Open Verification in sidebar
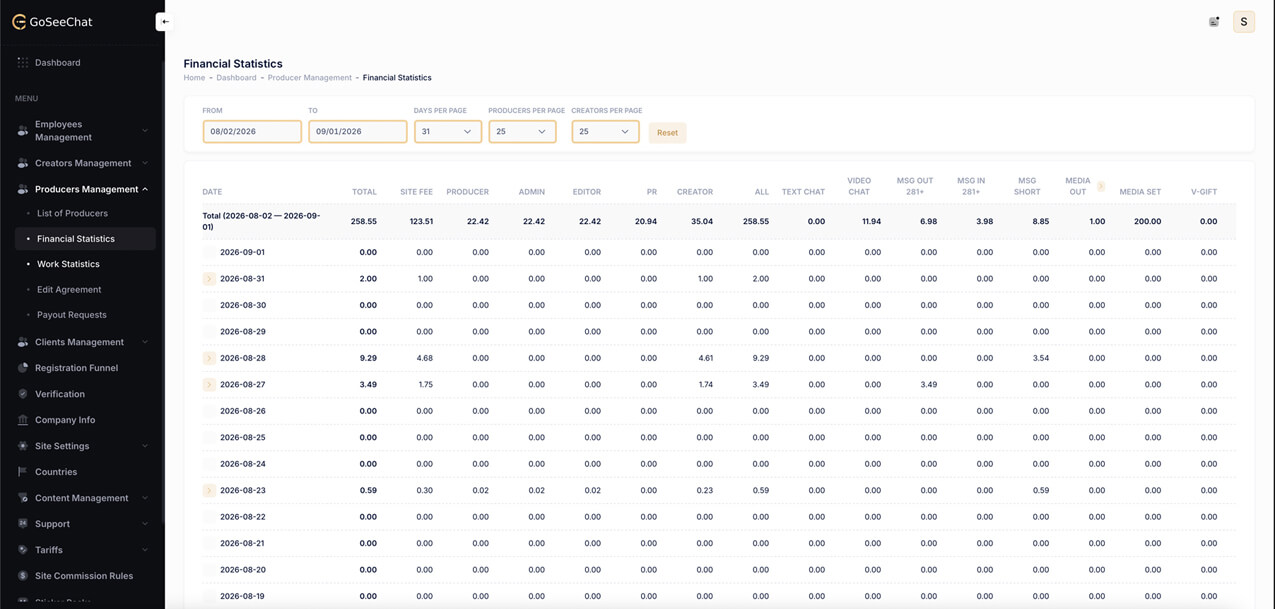The image size is (1275, 609). point(60,394)
